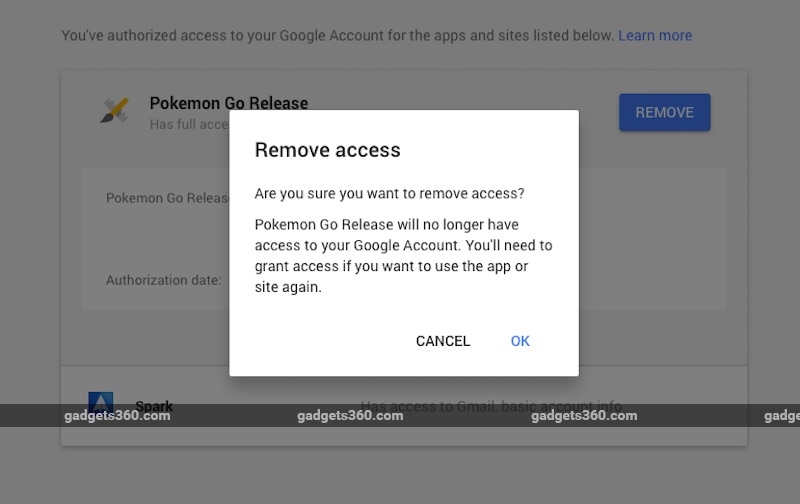Viewport: 800px width, 504px height.
Task: Click 'Has access to Gmail, basic account info'
Action: 491,406
